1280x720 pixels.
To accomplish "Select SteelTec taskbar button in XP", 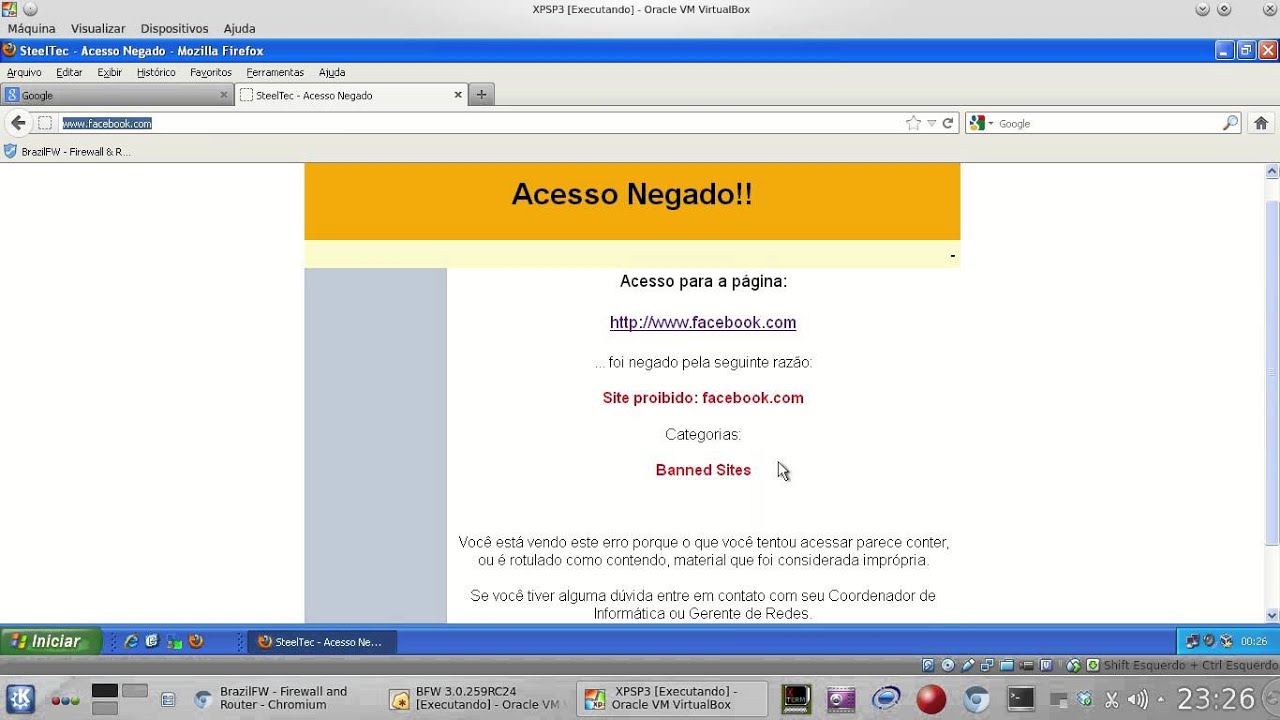I will click(322, 642).
